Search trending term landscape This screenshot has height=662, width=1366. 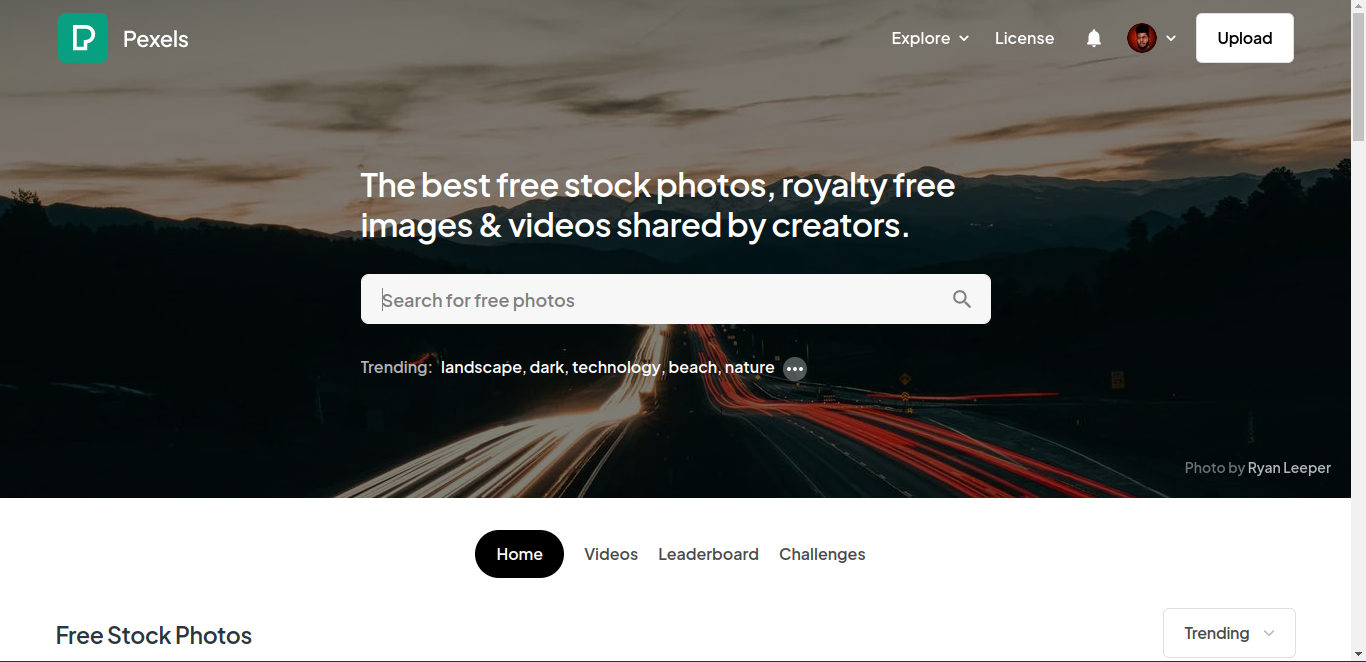pyautogui.click(x=481, y=367)
